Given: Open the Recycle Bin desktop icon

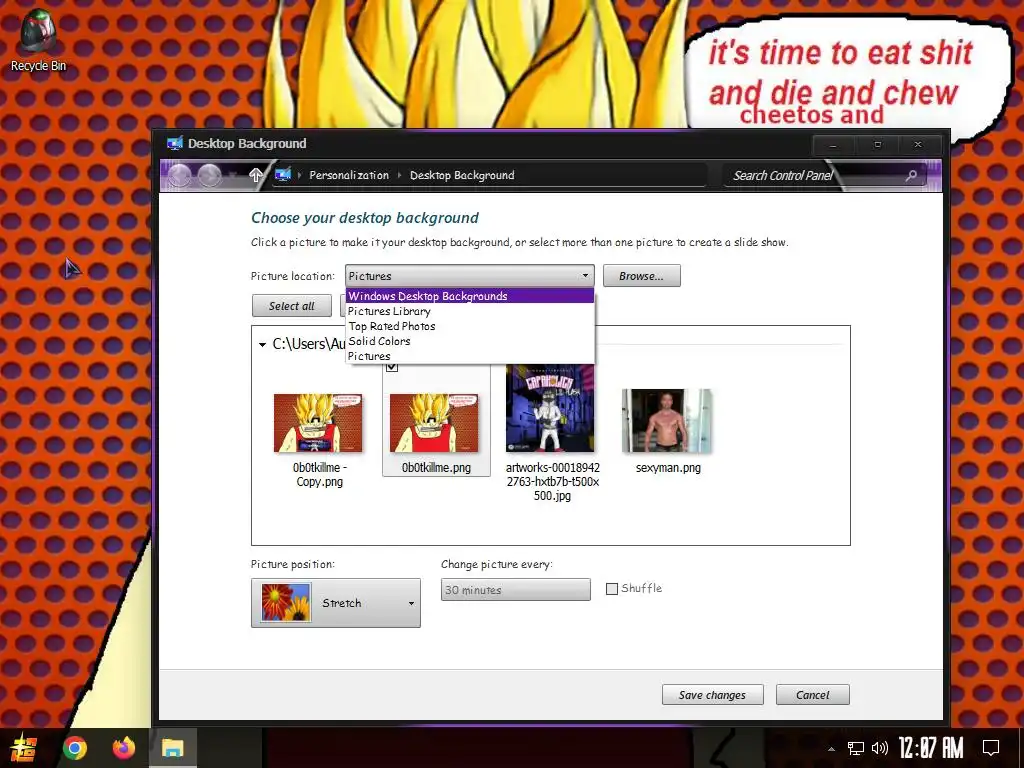Looking at the screenshot, I should click(x=38, y=40).
